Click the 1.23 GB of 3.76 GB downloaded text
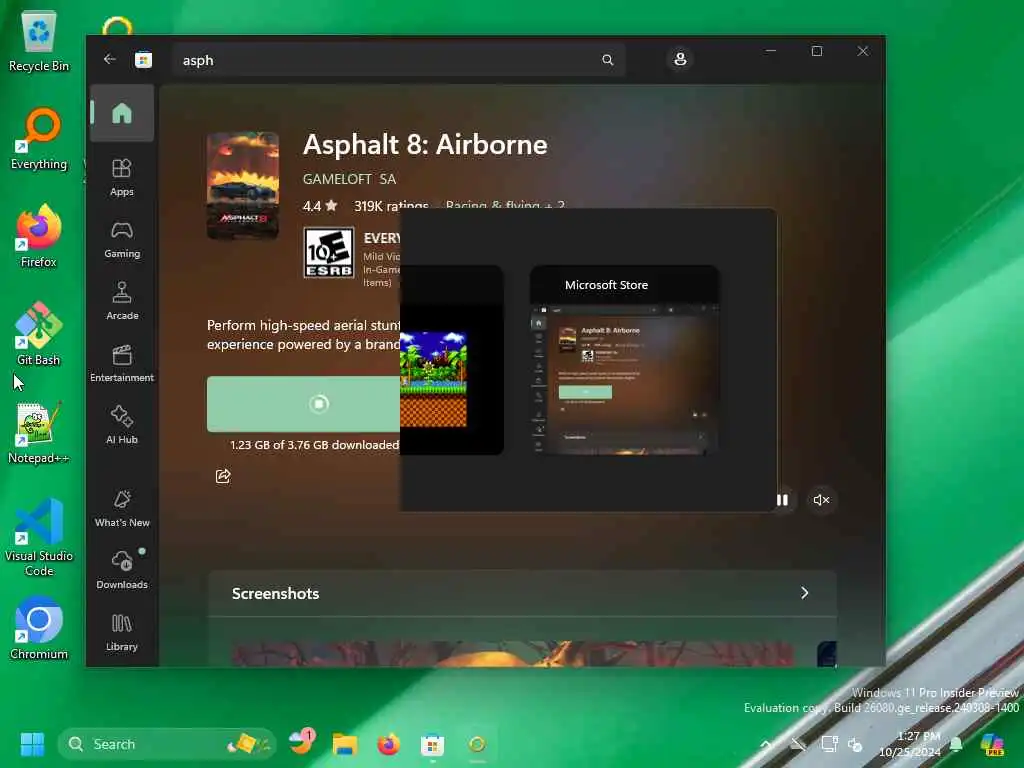The width and height of the screenshot is (1024, 768). (314, 445)
